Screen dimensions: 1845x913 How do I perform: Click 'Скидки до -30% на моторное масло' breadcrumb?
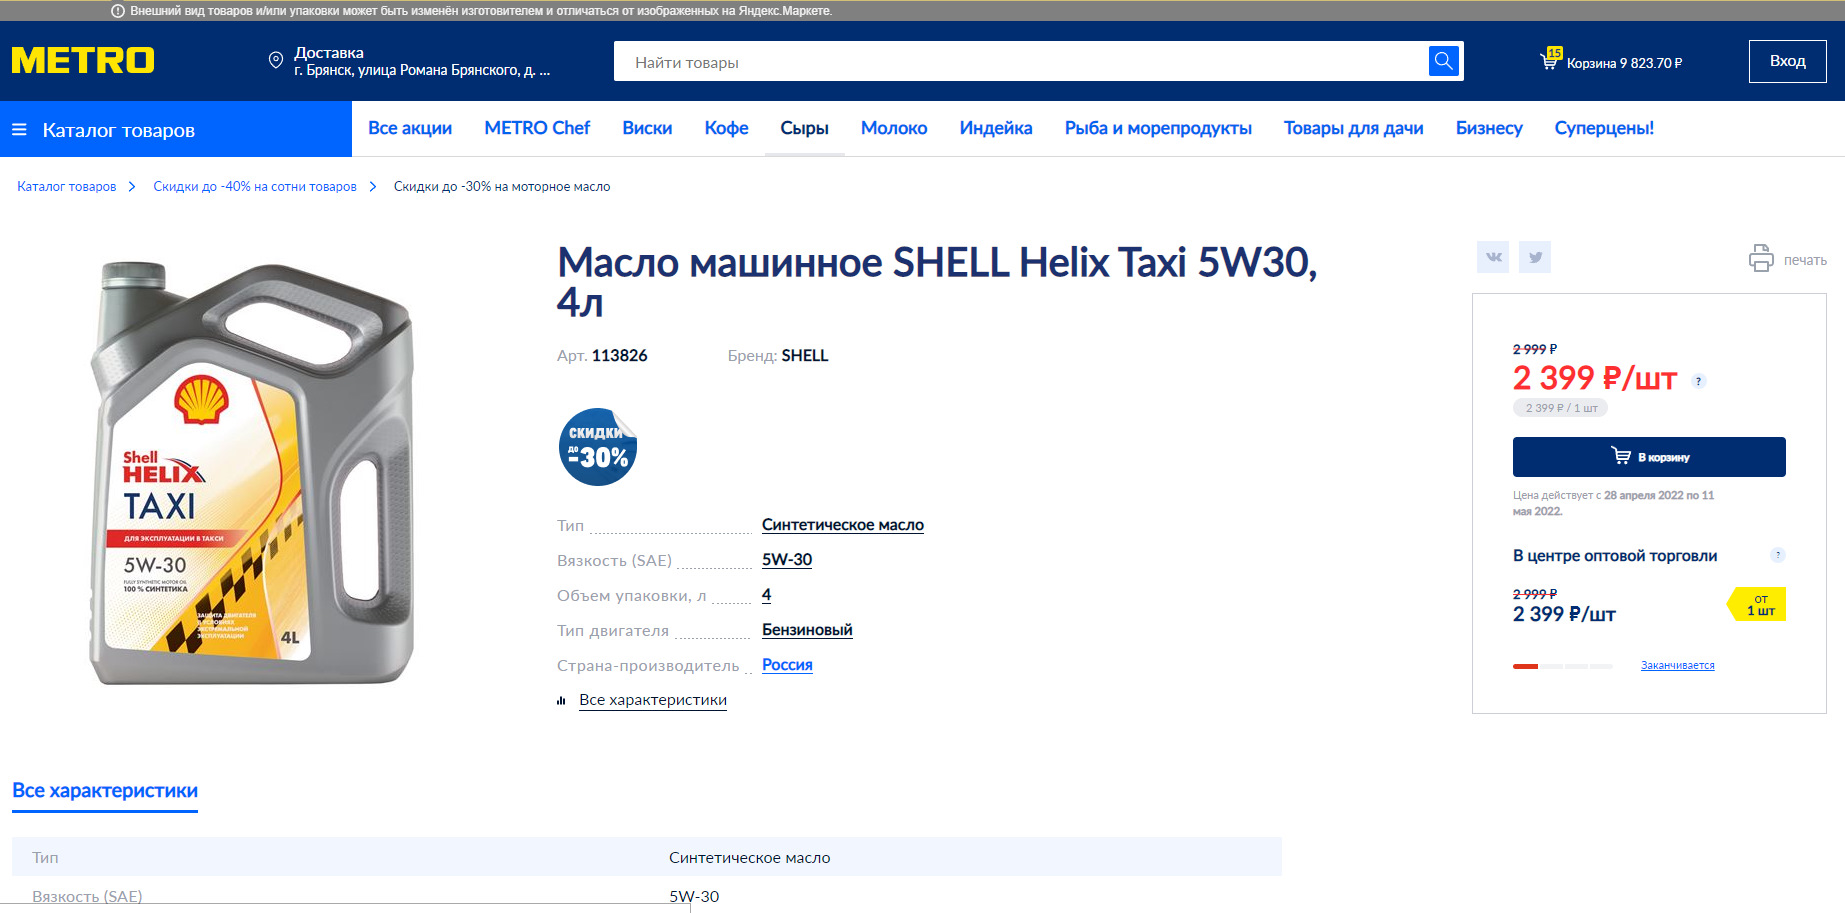pyautogui.click(x=502, y=187)
